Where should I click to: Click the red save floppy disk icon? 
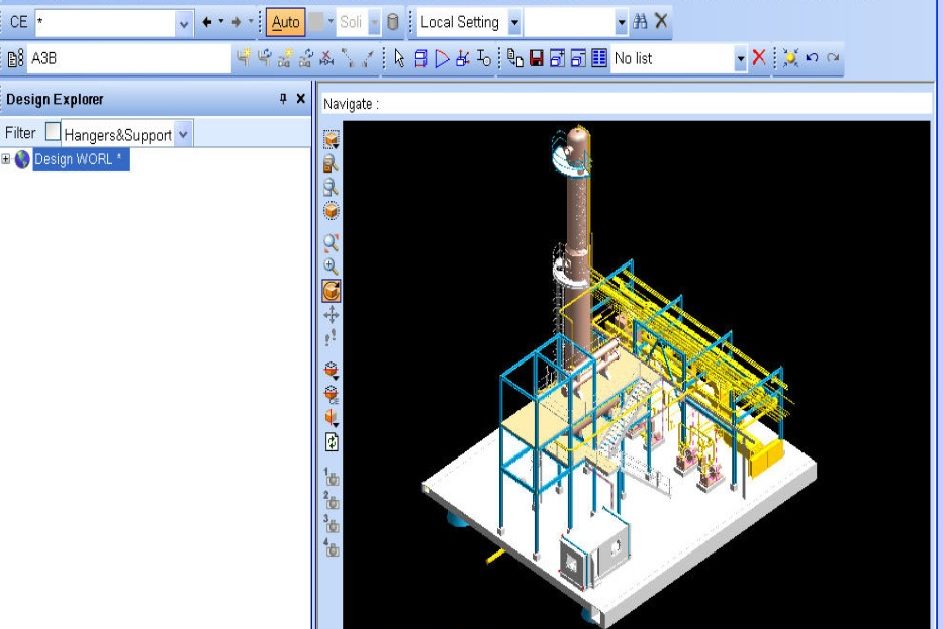tap(537, 58)
